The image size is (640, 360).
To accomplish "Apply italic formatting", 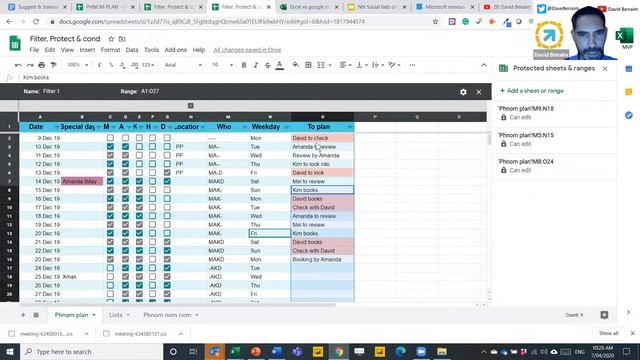I will pos(256,65).
